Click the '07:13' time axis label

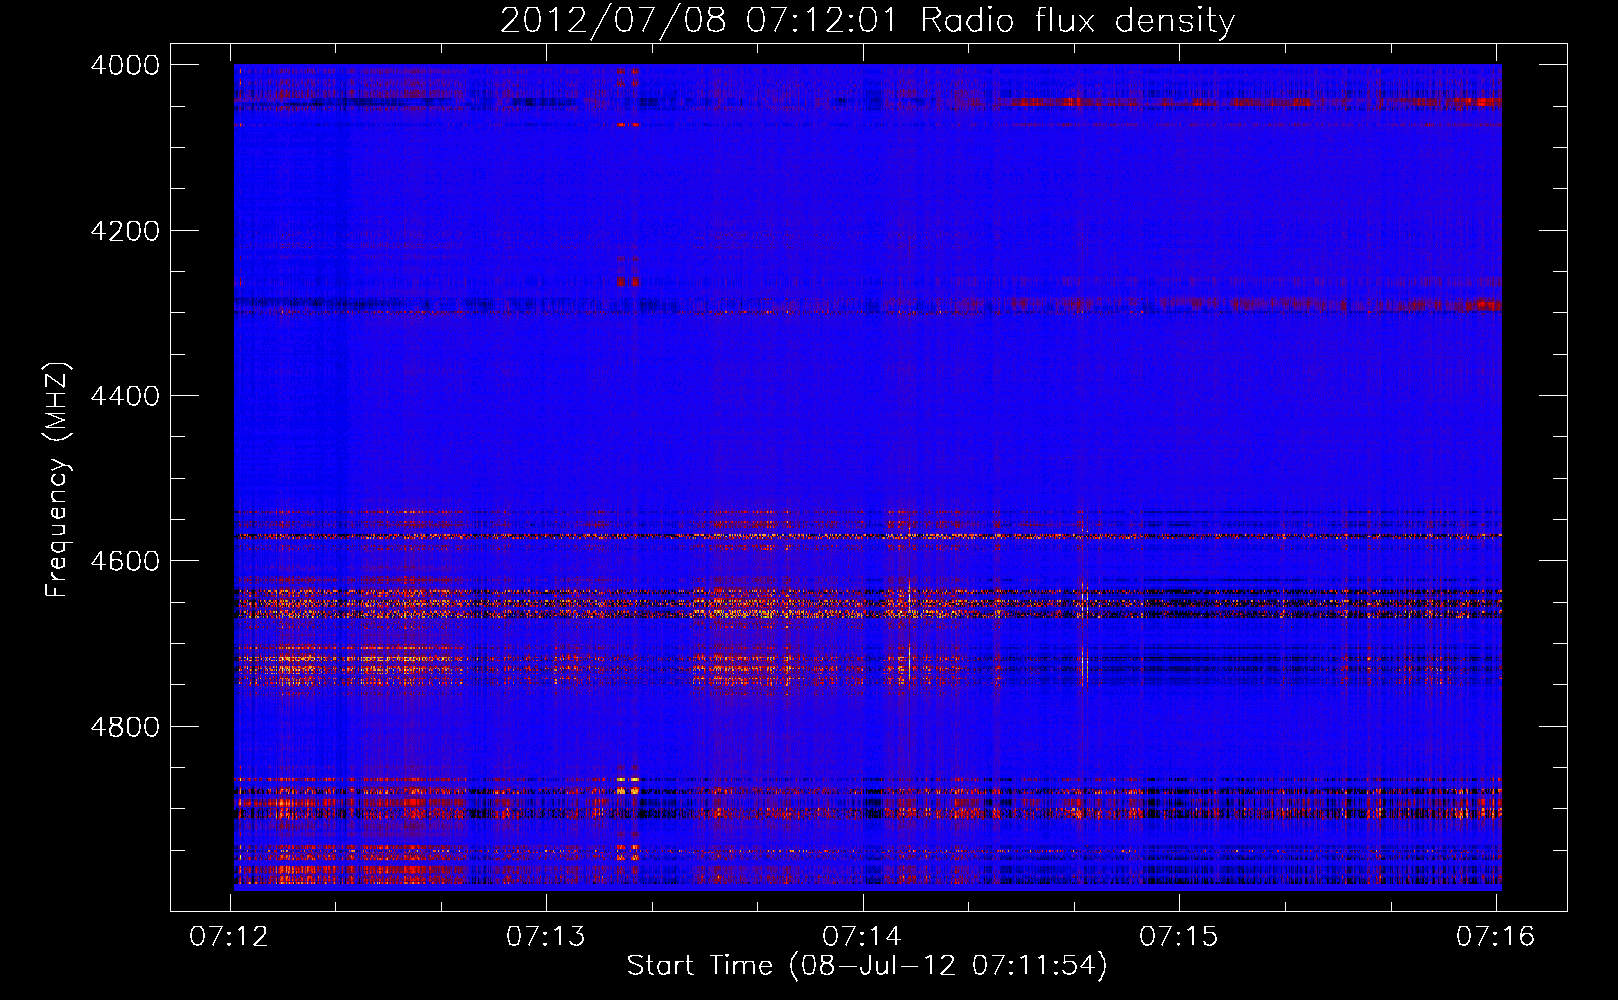click(x=545, y=937)
